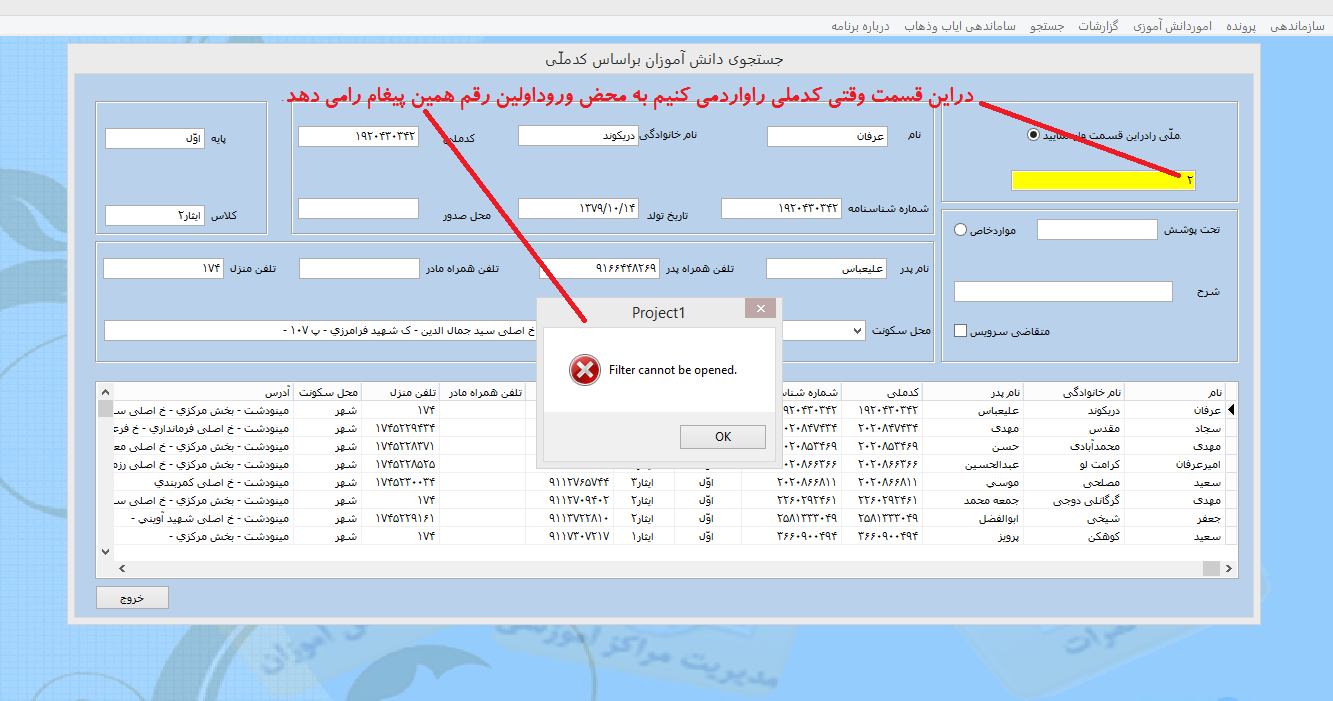Viewport: 1333px width, 701px height.
Task: Open the سازماندهی menu
Action: 1297,26
